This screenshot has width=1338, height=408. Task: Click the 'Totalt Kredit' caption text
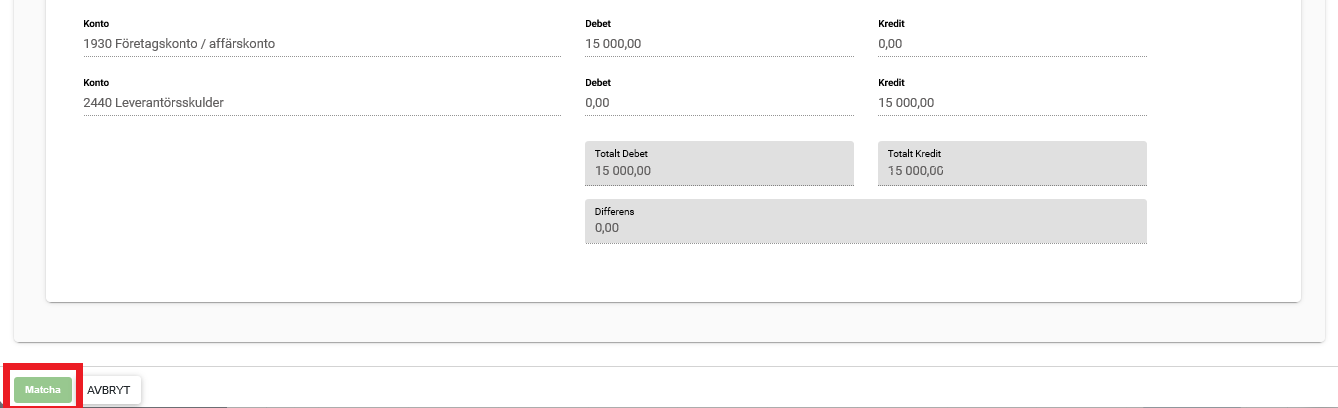click(915, 154)
